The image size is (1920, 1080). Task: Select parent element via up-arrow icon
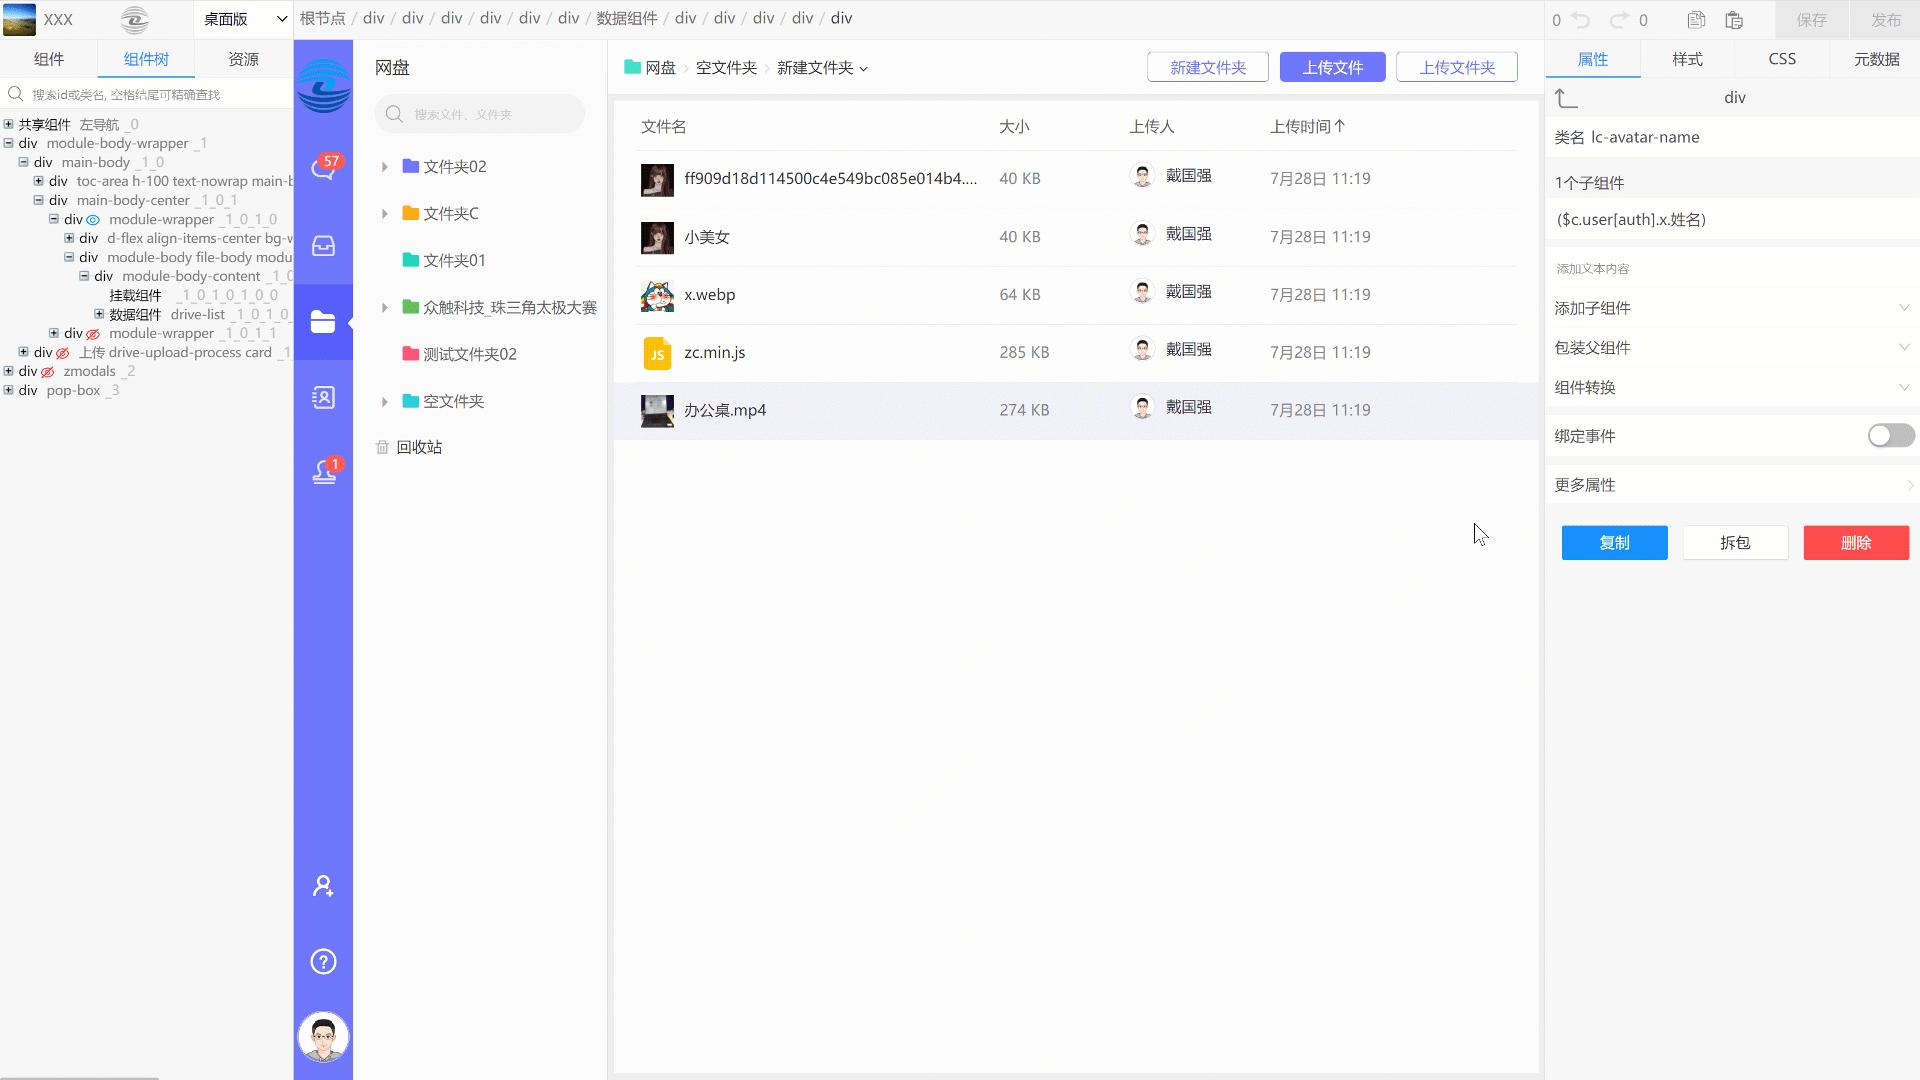click(1566, 98)
